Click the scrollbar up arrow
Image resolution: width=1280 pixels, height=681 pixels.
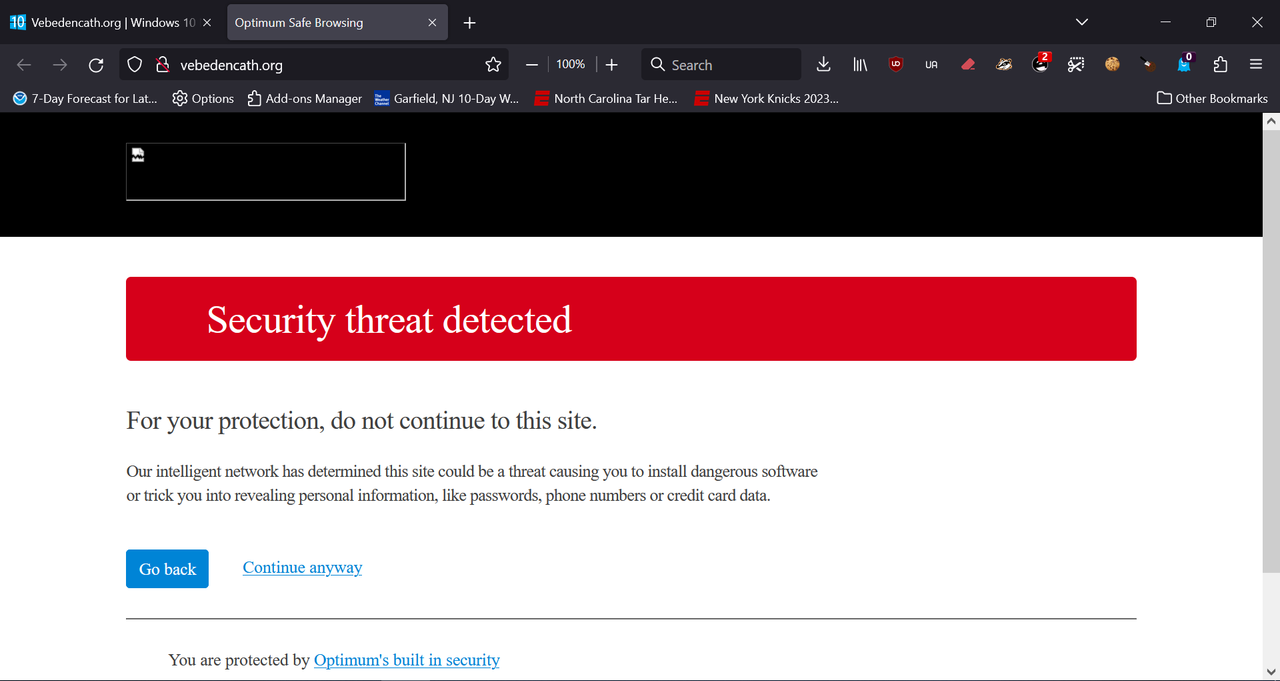tap(1271, 121)
